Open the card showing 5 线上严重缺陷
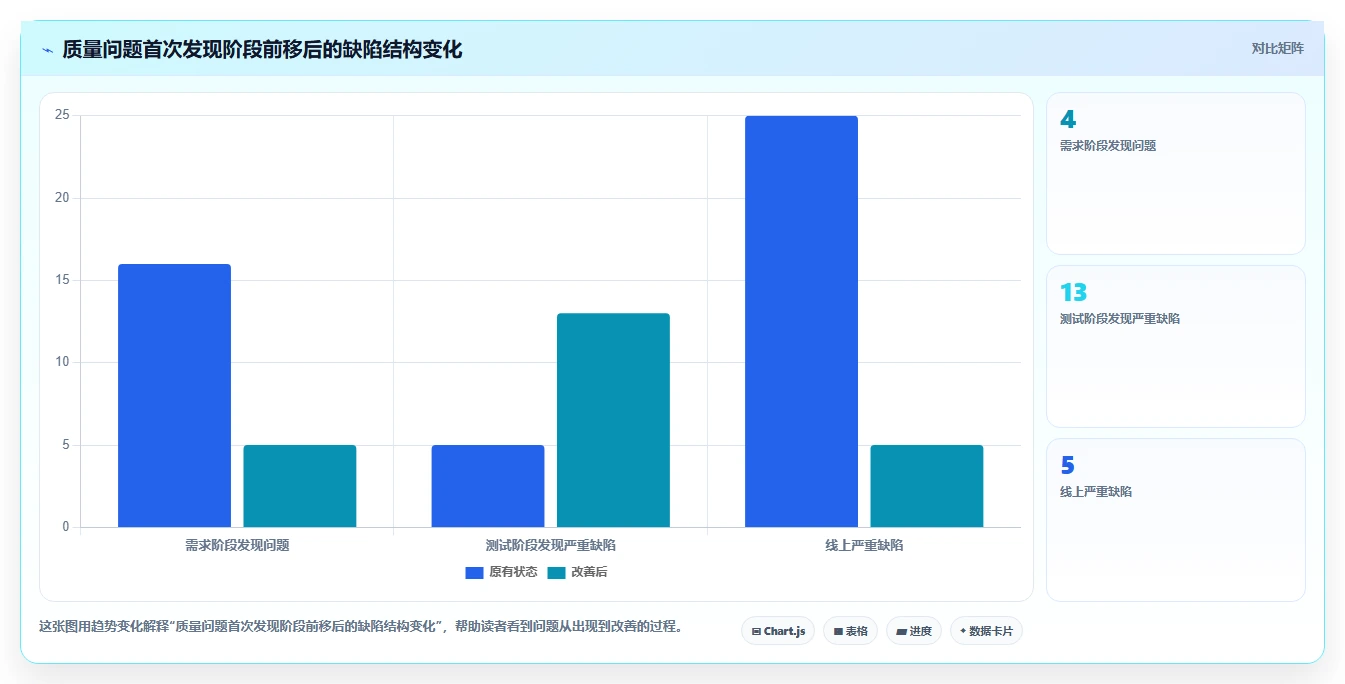 [1176, 520]
